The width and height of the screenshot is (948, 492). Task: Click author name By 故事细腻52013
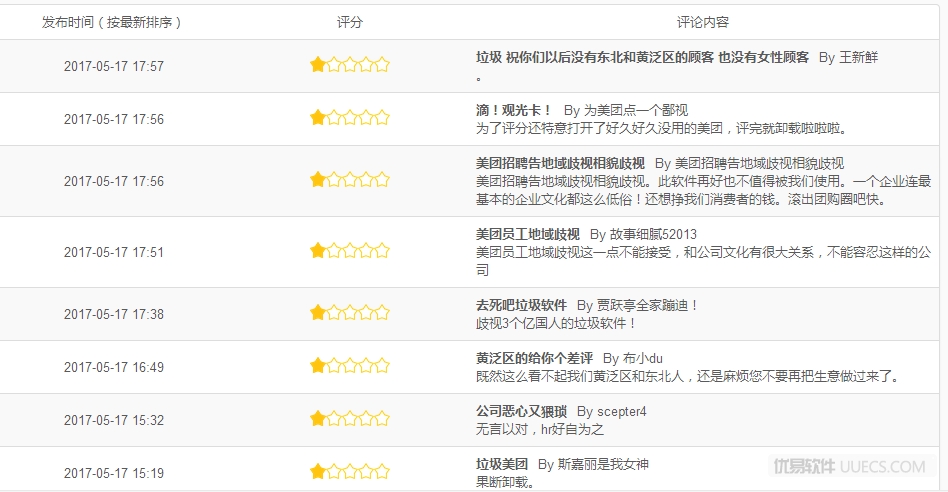[x=643, y=234]
